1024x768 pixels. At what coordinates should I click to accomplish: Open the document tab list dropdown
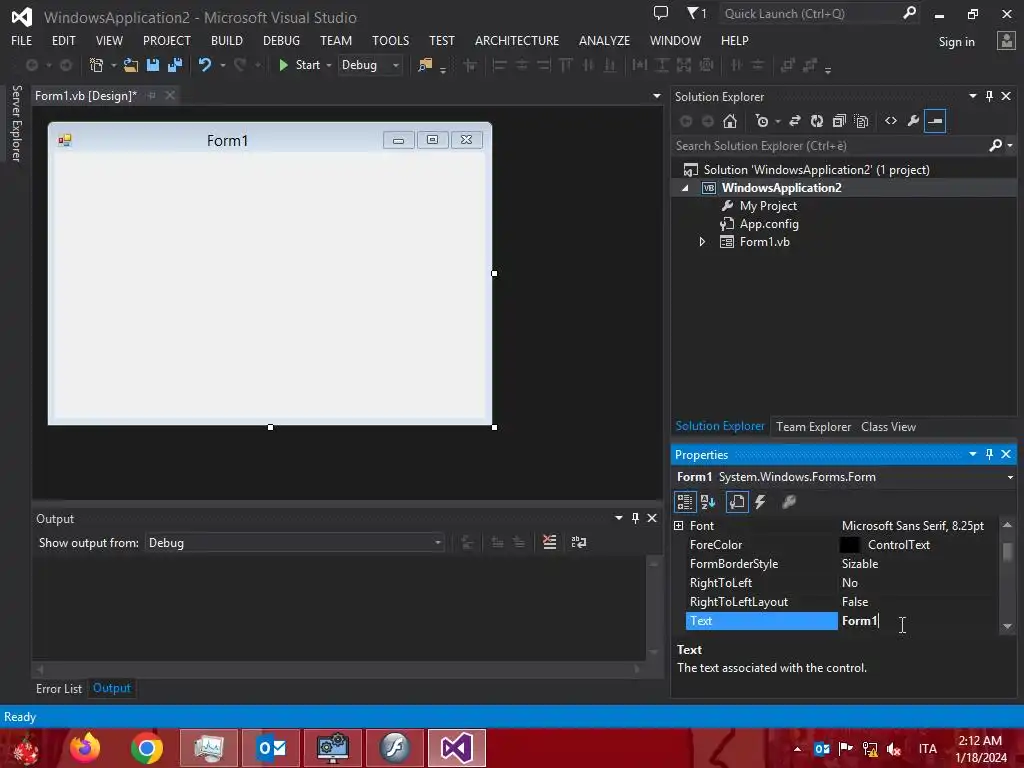click(x=656, y=96)
